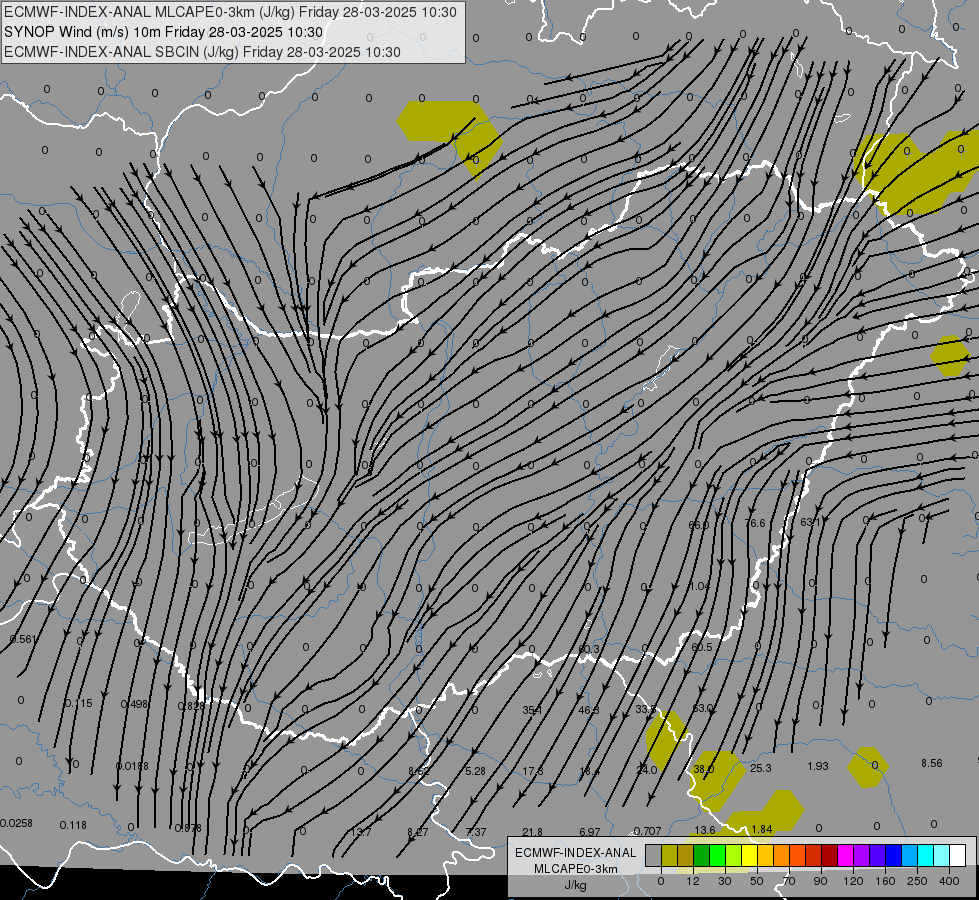Click the legend tick label 160
This screenshot has width=979, height=900.
(885, 881)
